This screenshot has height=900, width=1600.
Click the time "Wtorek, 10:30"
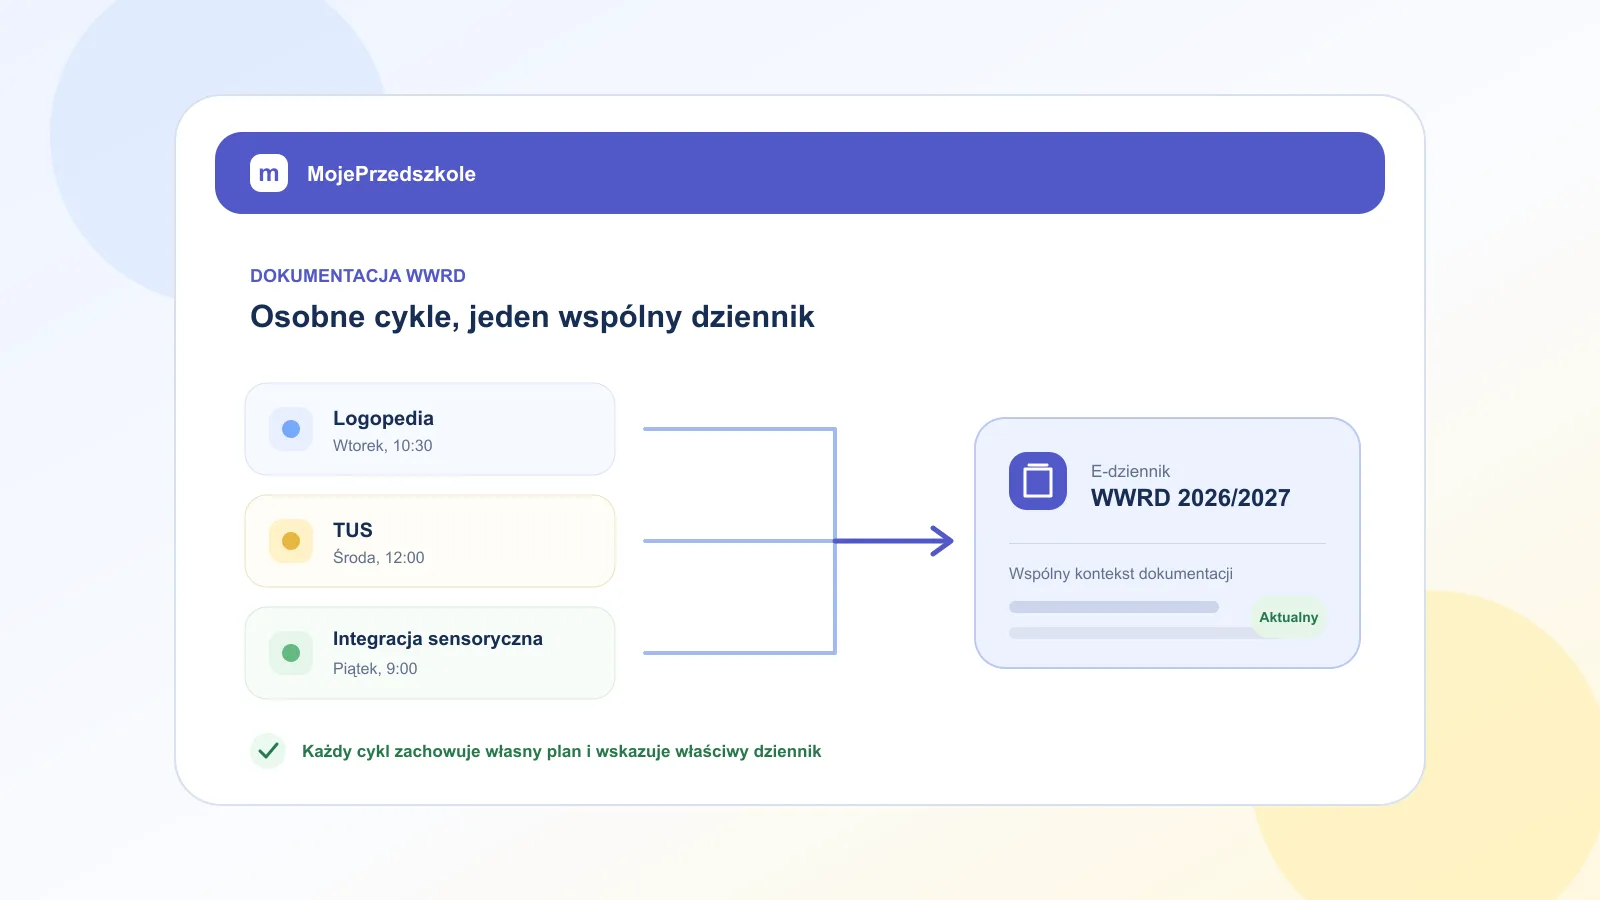(x=383, y=446)
